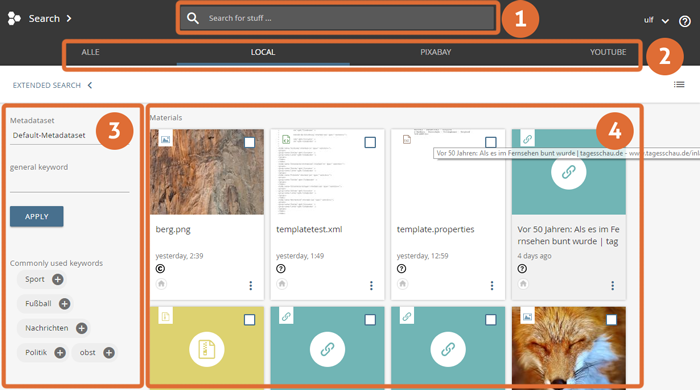The width and height of the screenshot is (700, 390).
Task: Tick checkbox on yellow zip card
Action: click(x=250, y=319)
